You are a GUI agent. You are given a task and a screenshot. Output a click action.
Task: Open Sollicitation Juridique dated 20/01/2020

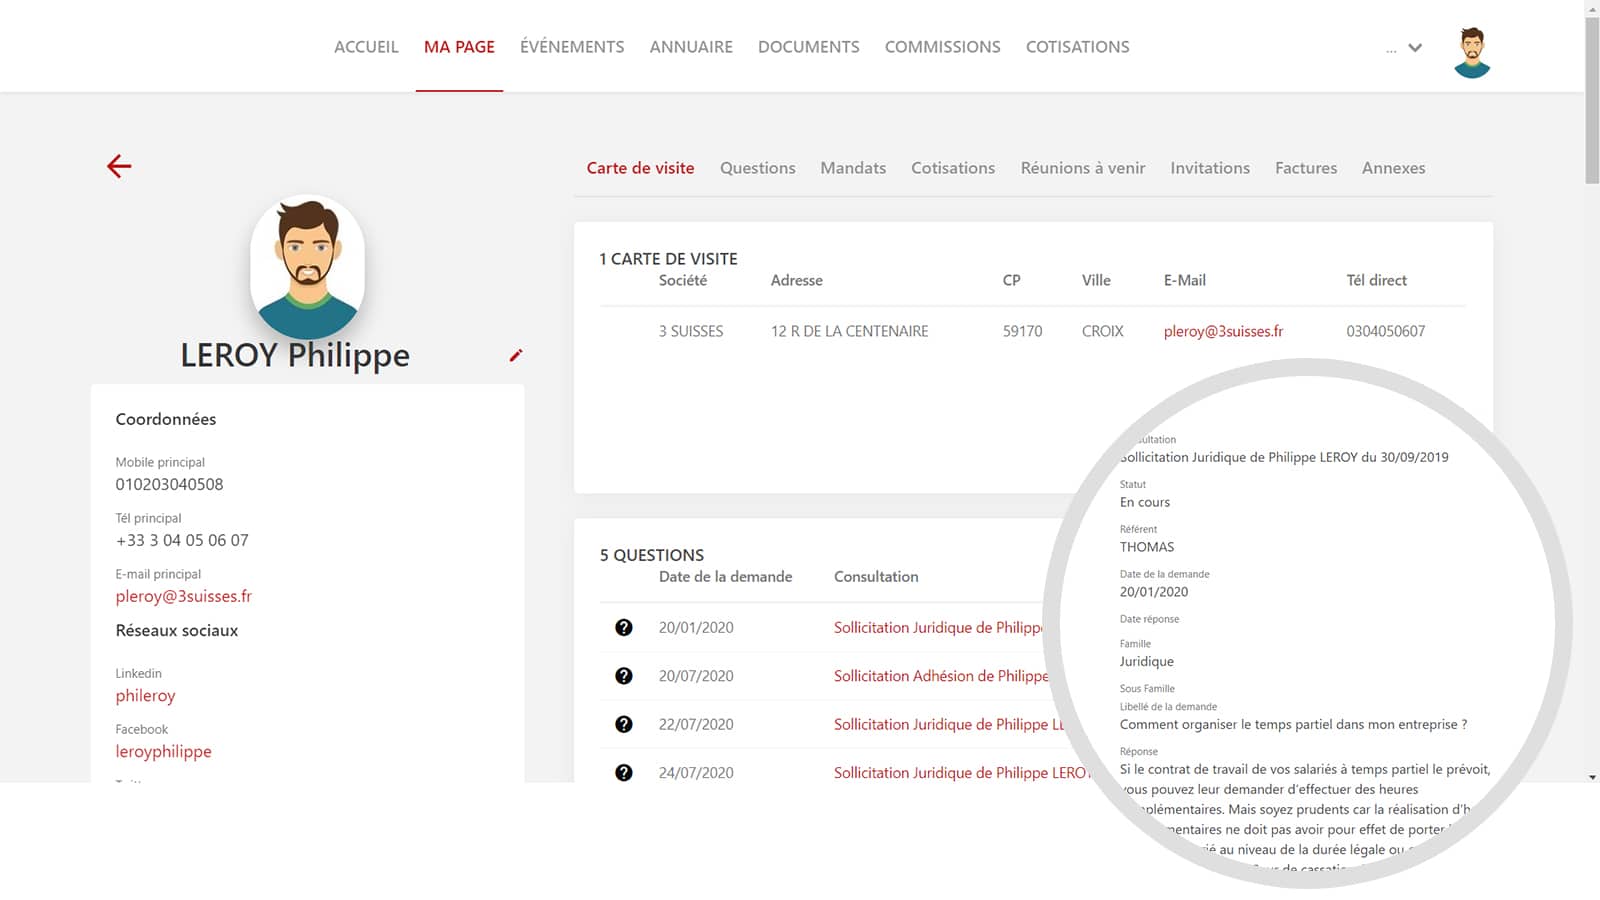(x=938, y=627)
